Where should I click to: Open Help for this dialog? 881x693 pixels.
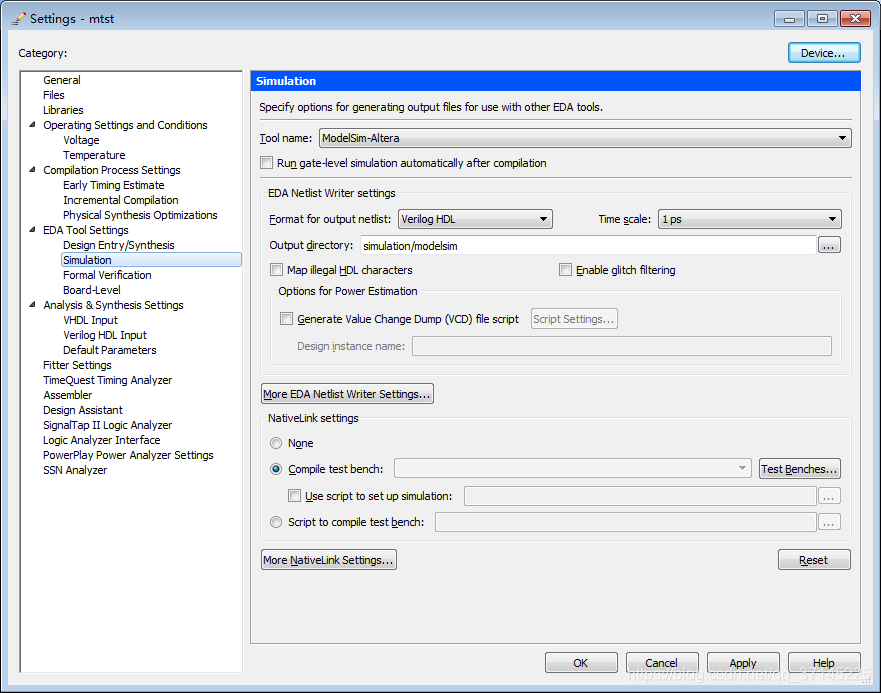pos(824,663)
